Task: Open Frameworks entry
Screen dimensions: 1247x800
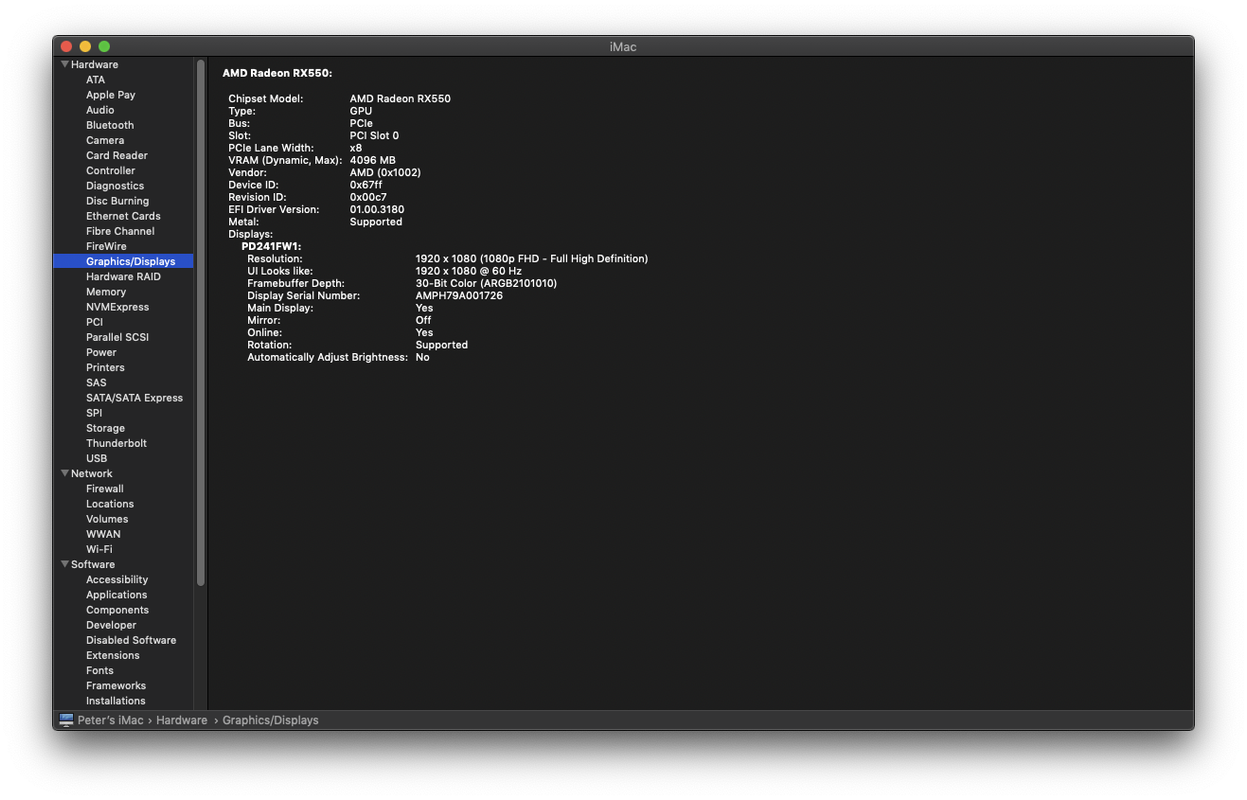Action: pyautogui.click(x=116, y=686)
